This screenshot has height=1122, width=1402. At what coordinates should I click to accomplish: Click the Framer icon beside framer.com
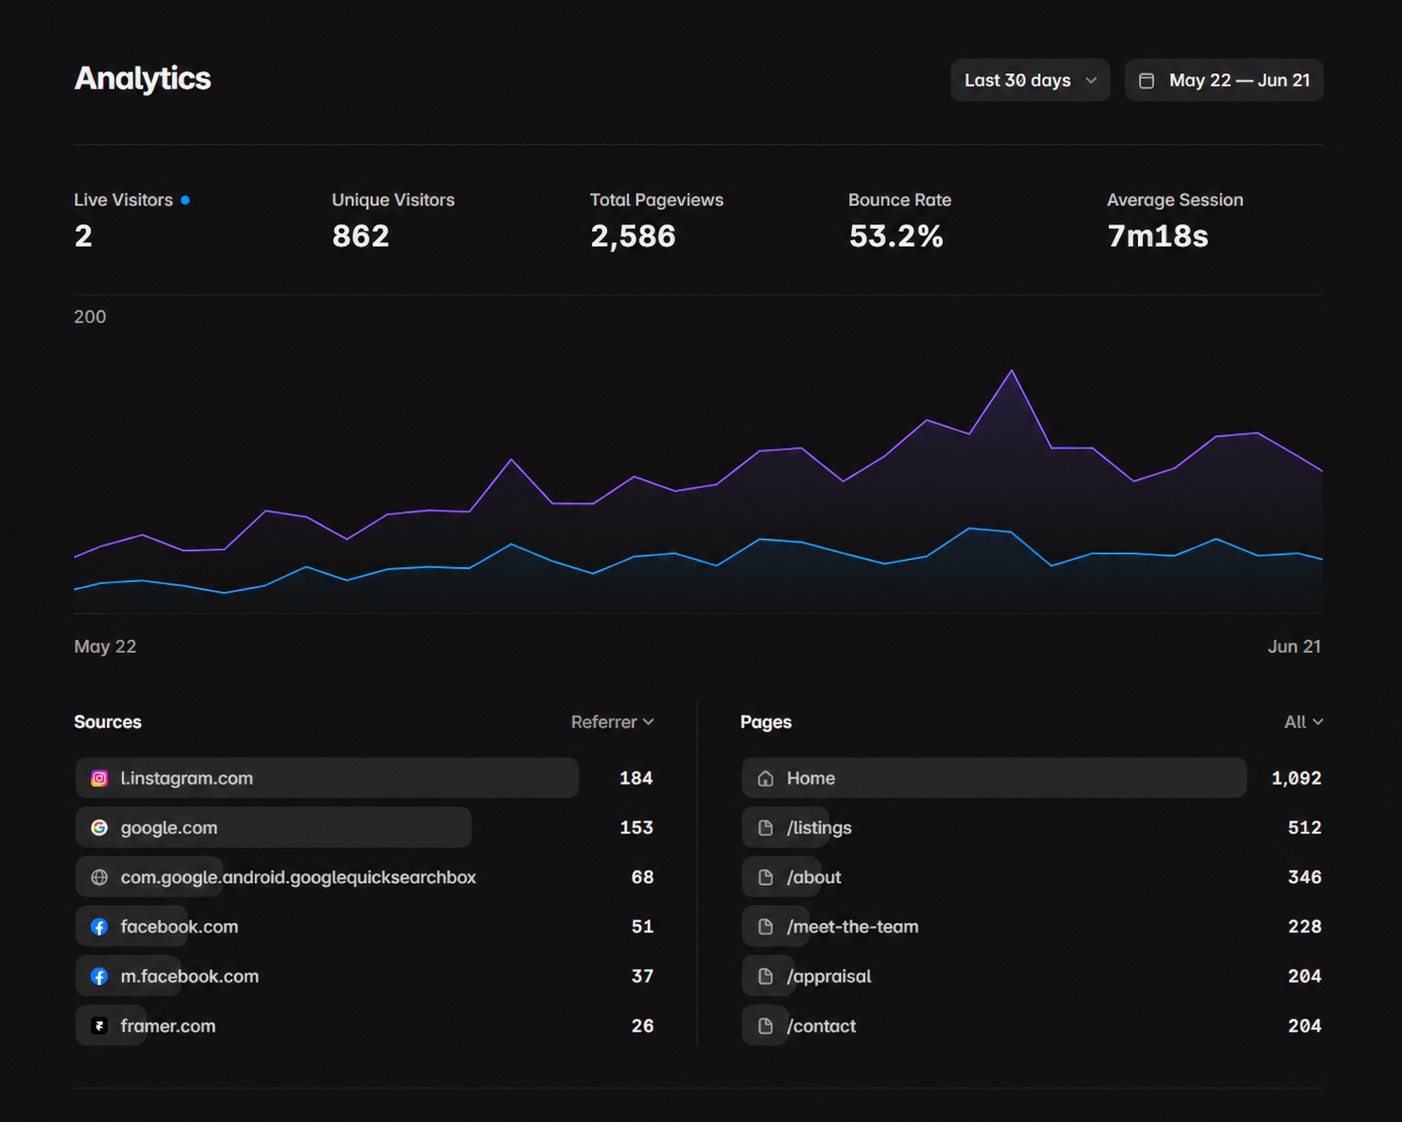99,1026
